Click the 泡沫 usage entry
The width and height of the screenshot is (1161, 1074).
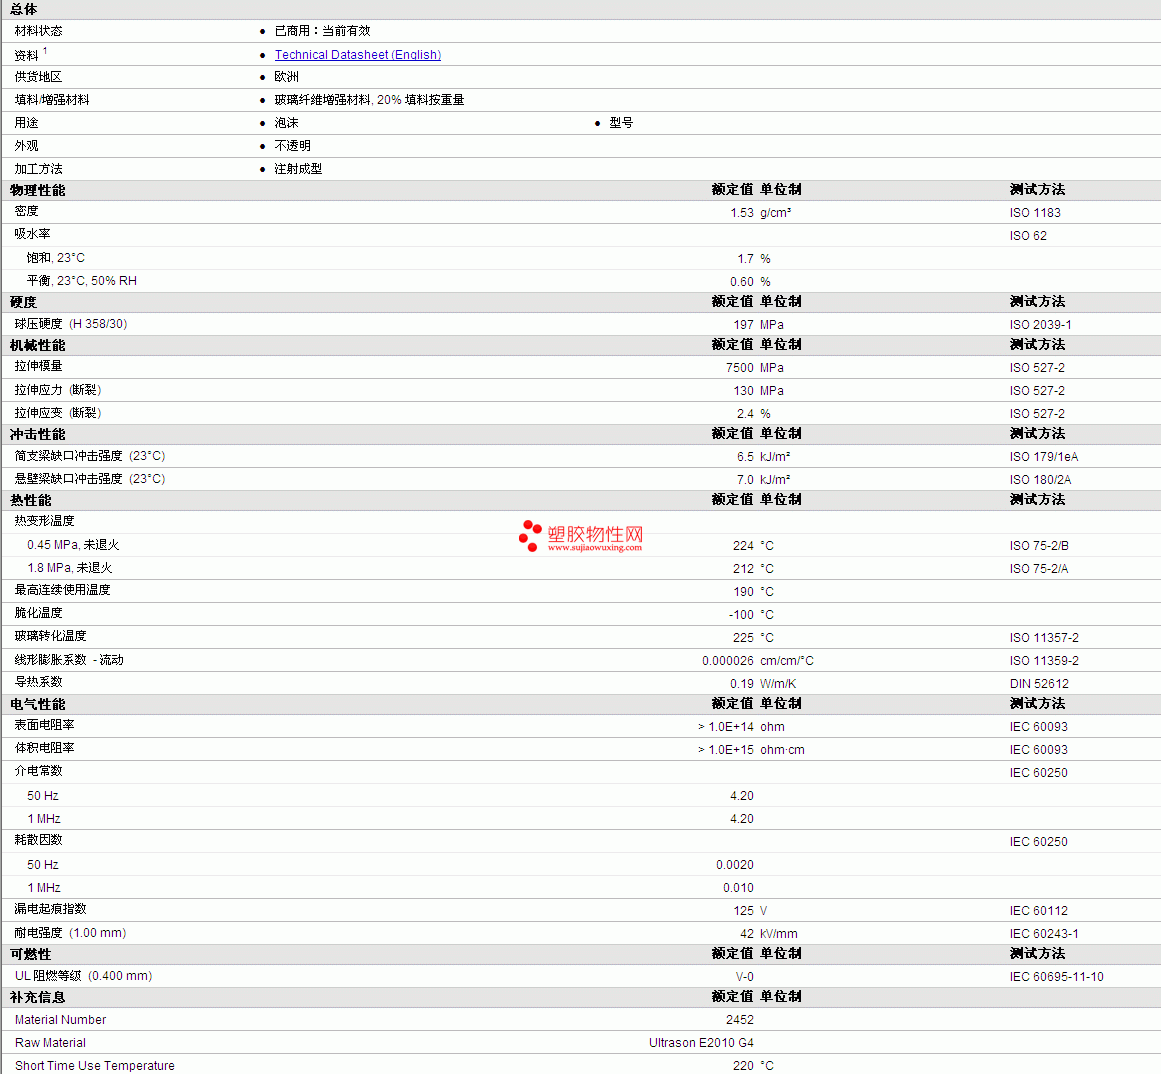[x=287, y=123]
